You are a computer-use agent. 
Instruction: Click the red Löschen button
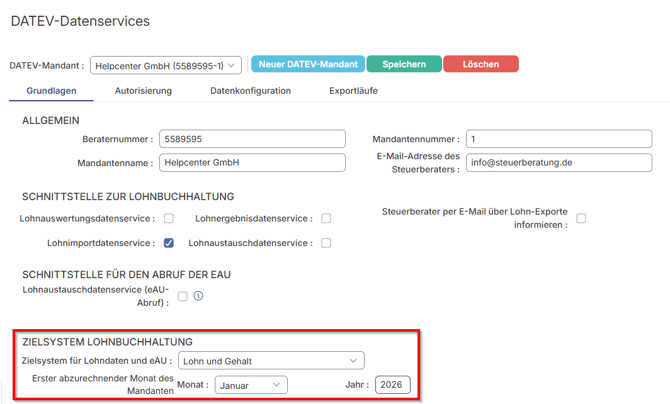(480, 64)
